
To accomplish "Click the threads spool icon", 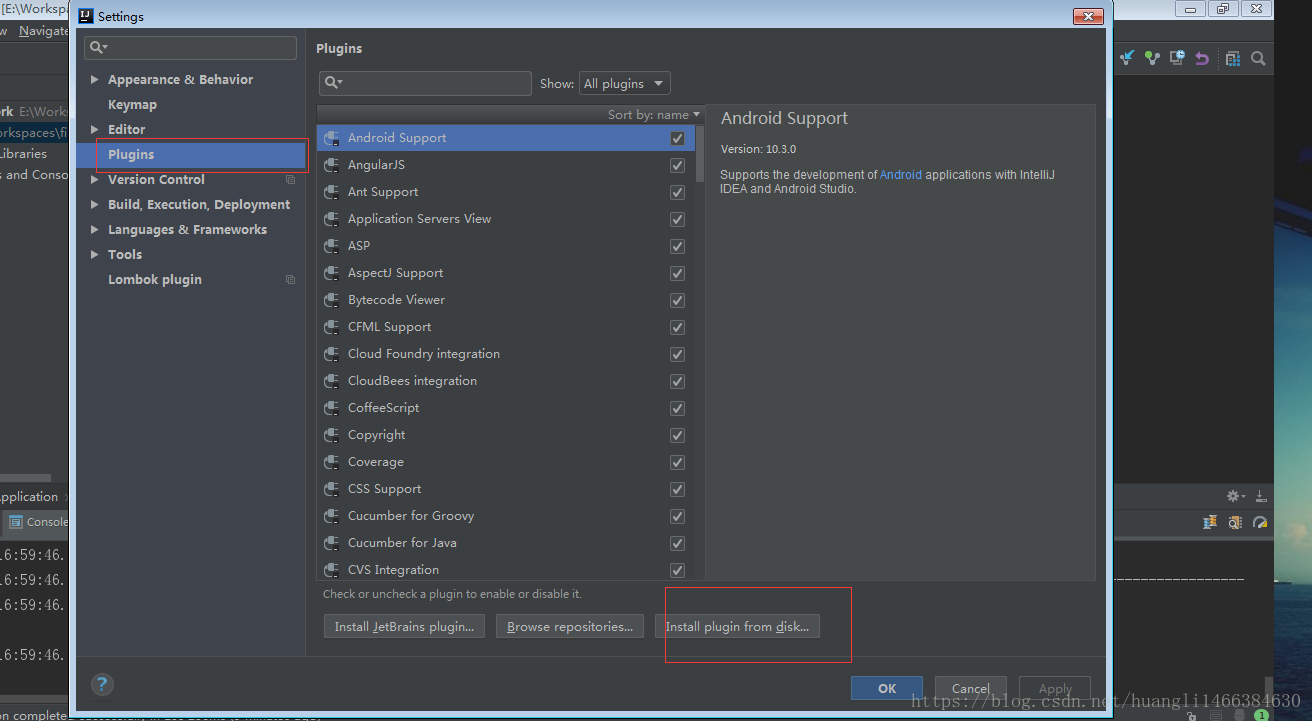I will coord(1210,522).
